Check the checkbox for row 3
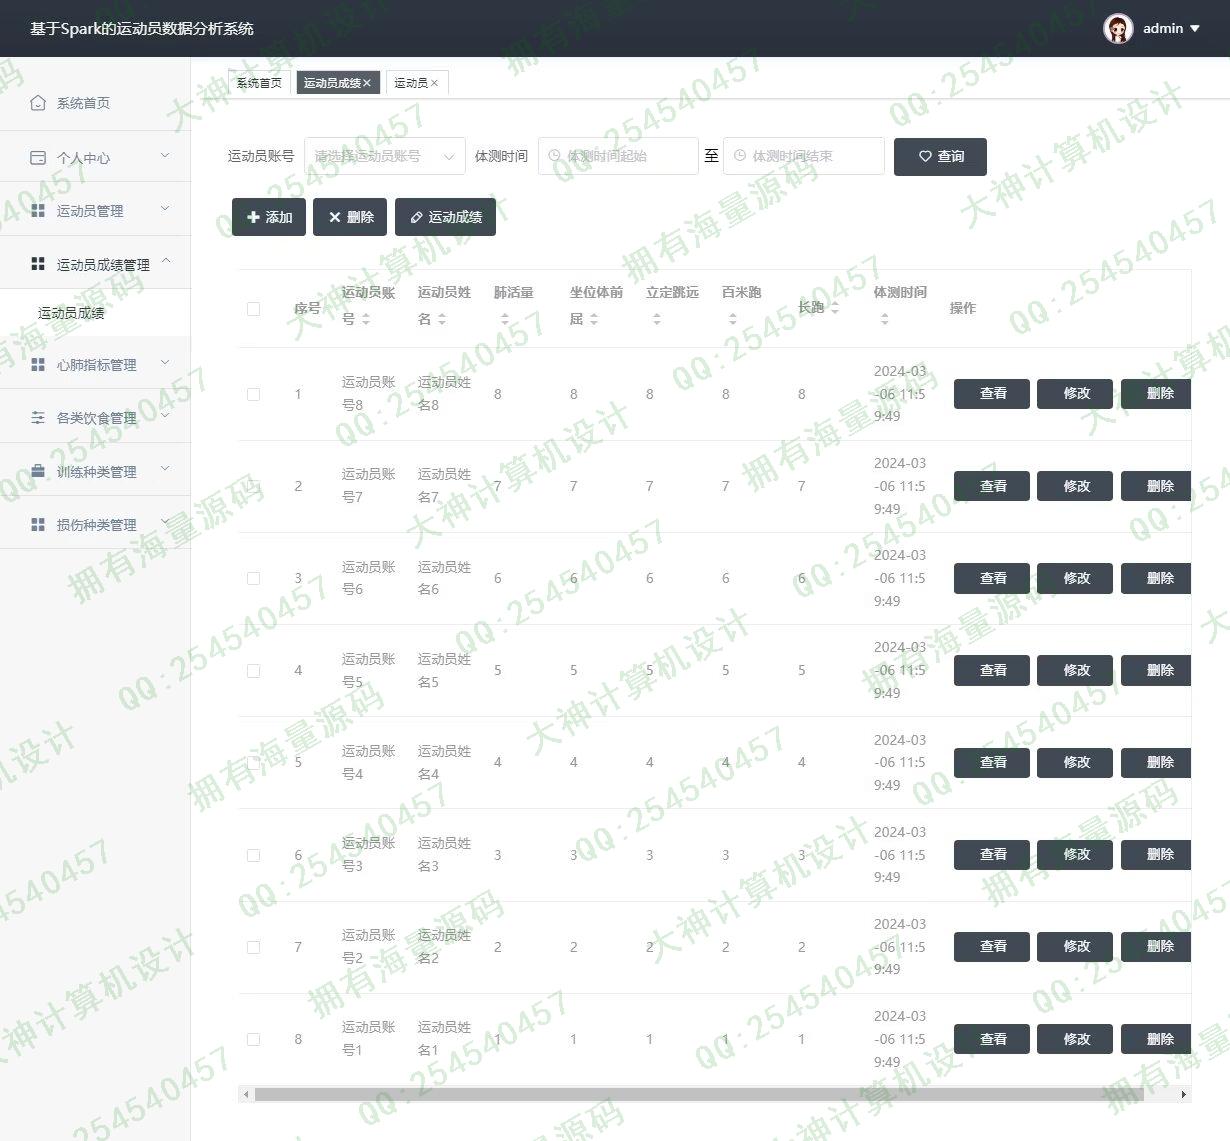 (x=253, y=578)
